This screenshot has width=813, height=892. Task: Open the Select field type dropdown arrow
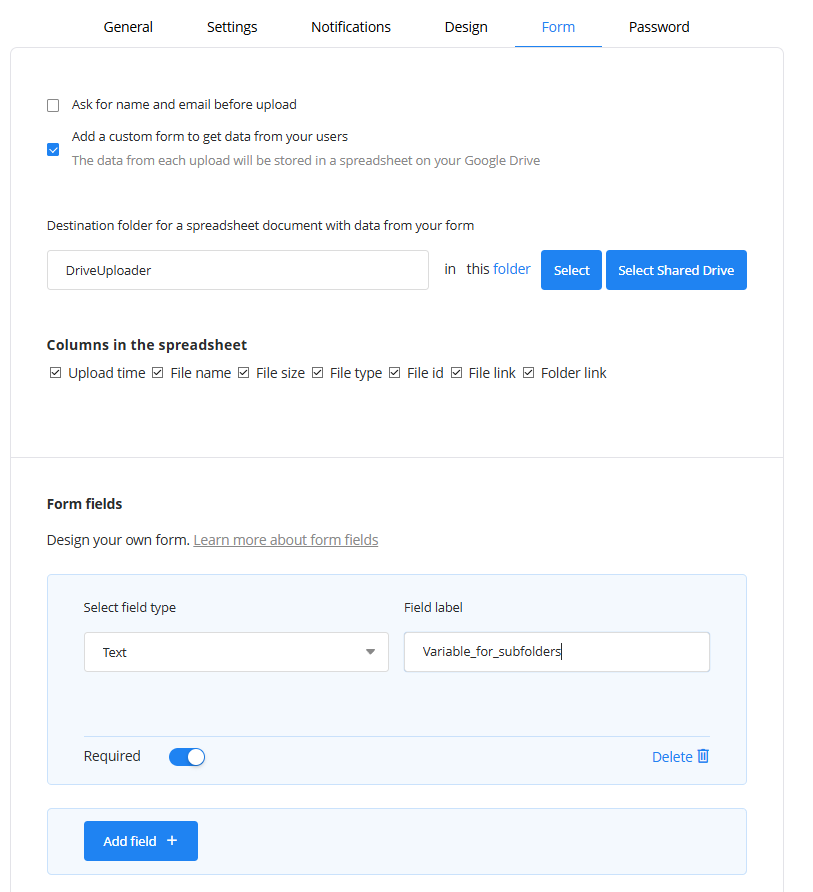point(370,652)
